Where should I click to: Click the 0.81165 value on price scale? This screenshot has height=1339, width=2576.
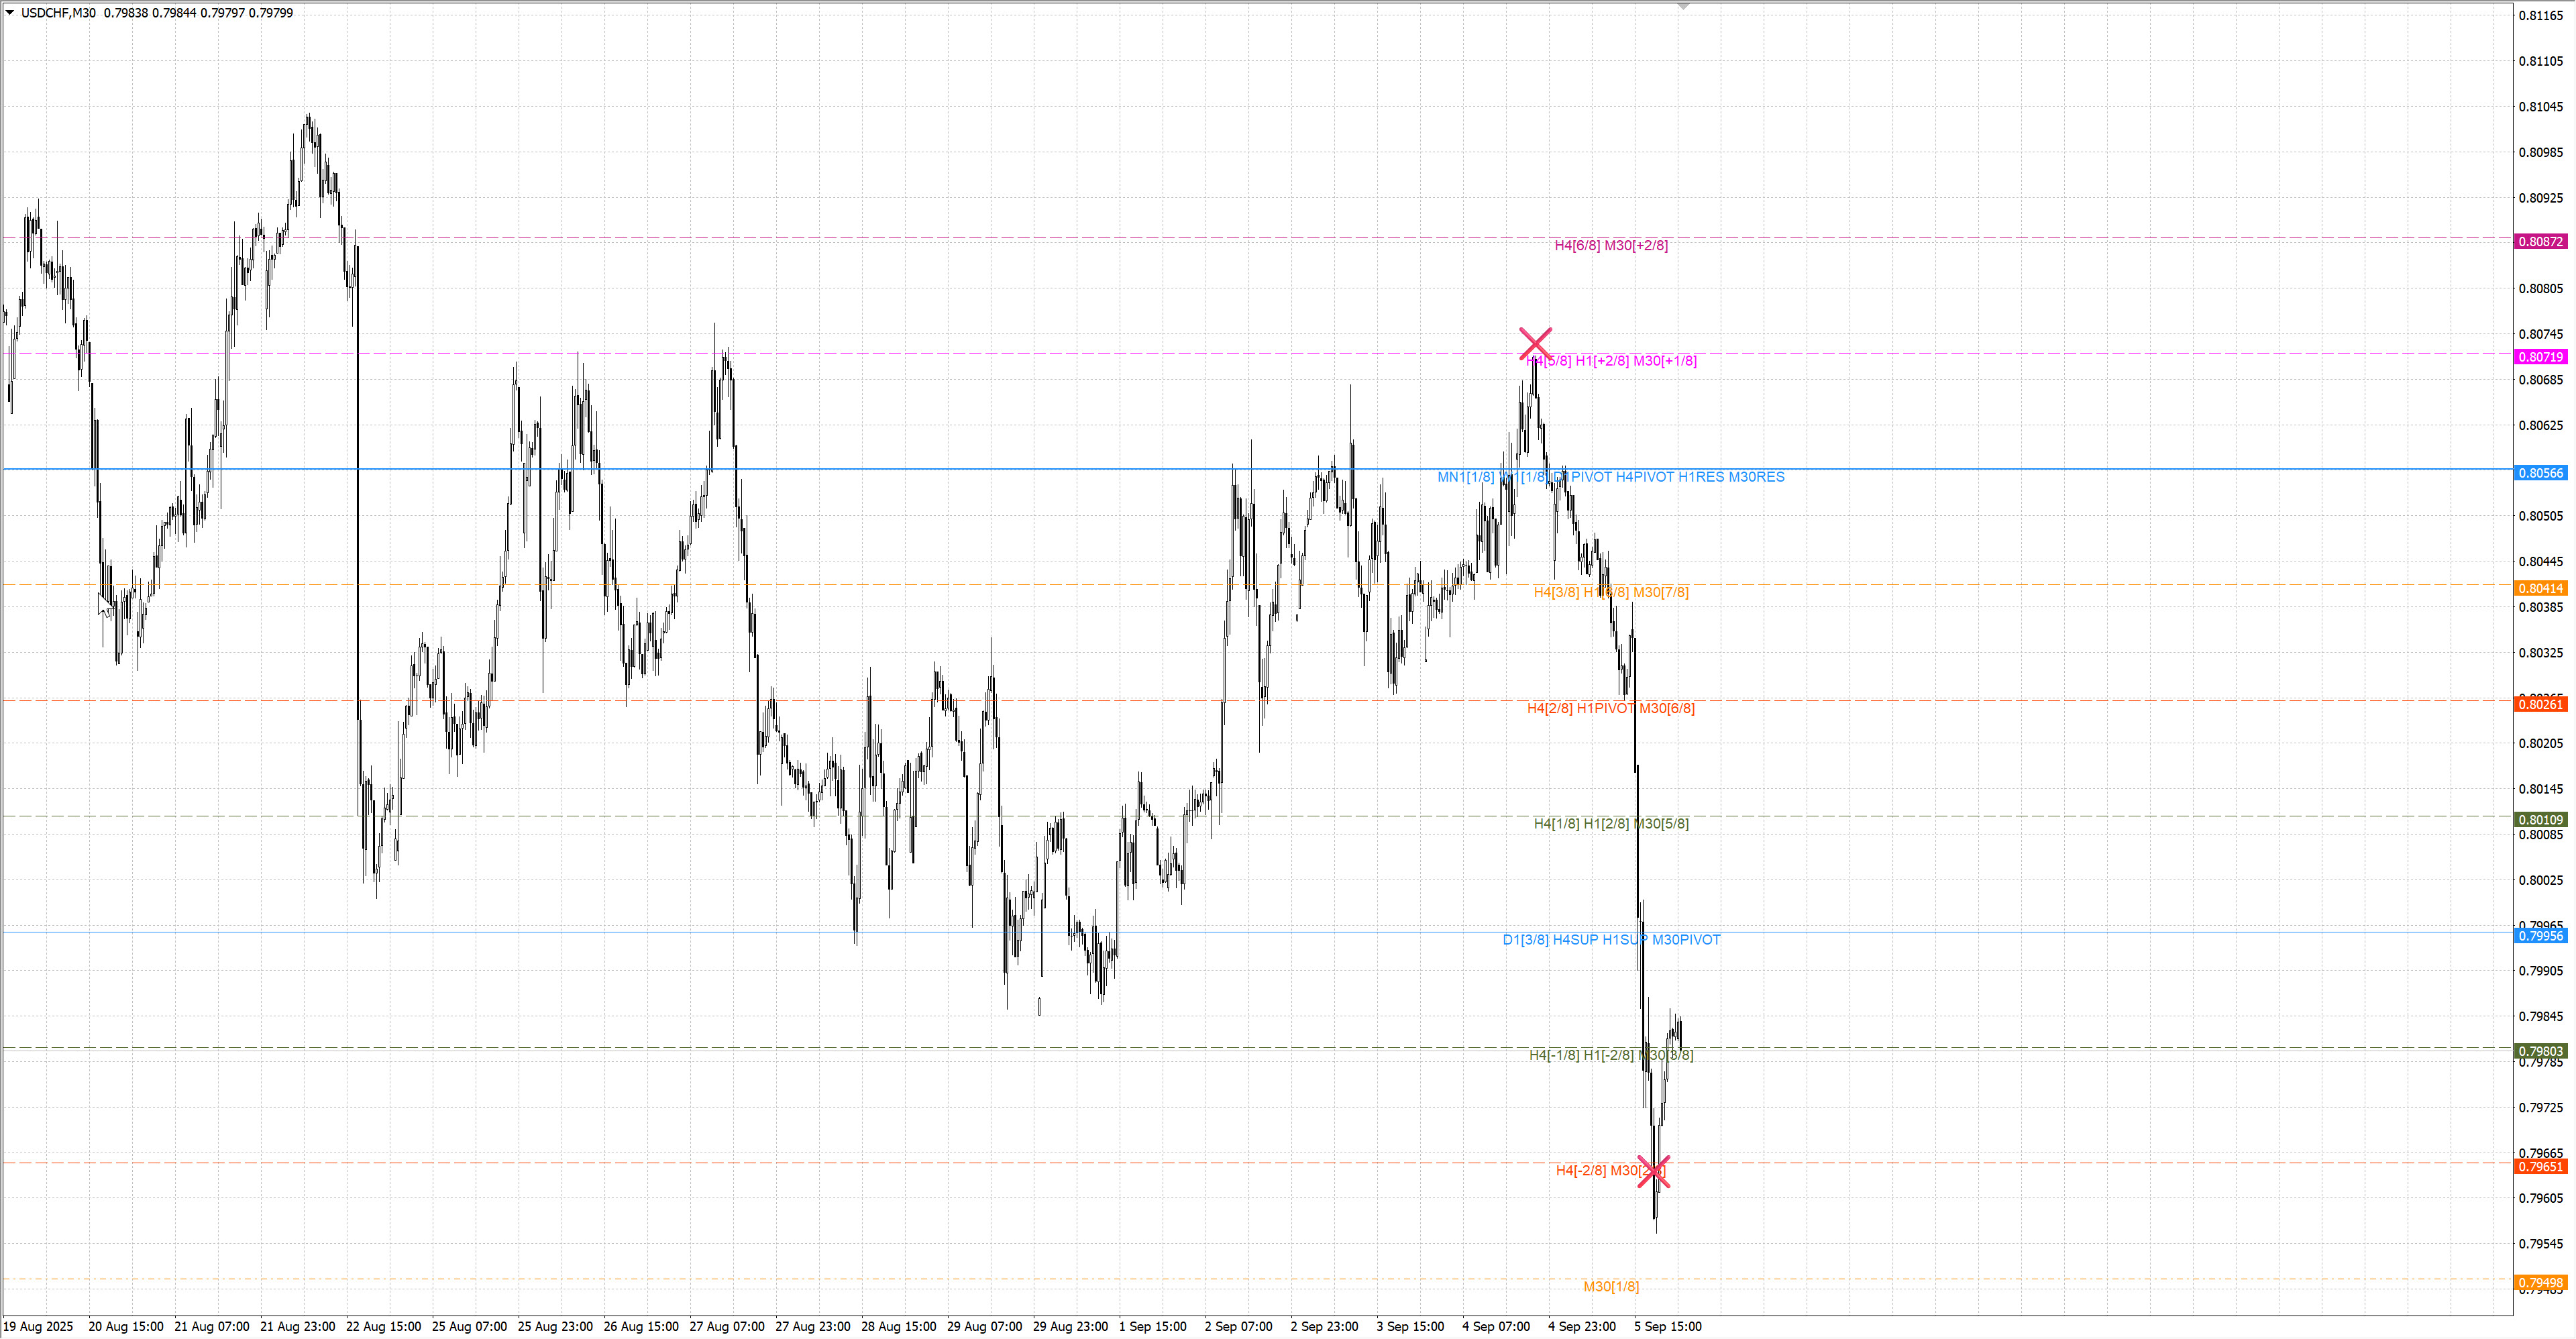2540,16
